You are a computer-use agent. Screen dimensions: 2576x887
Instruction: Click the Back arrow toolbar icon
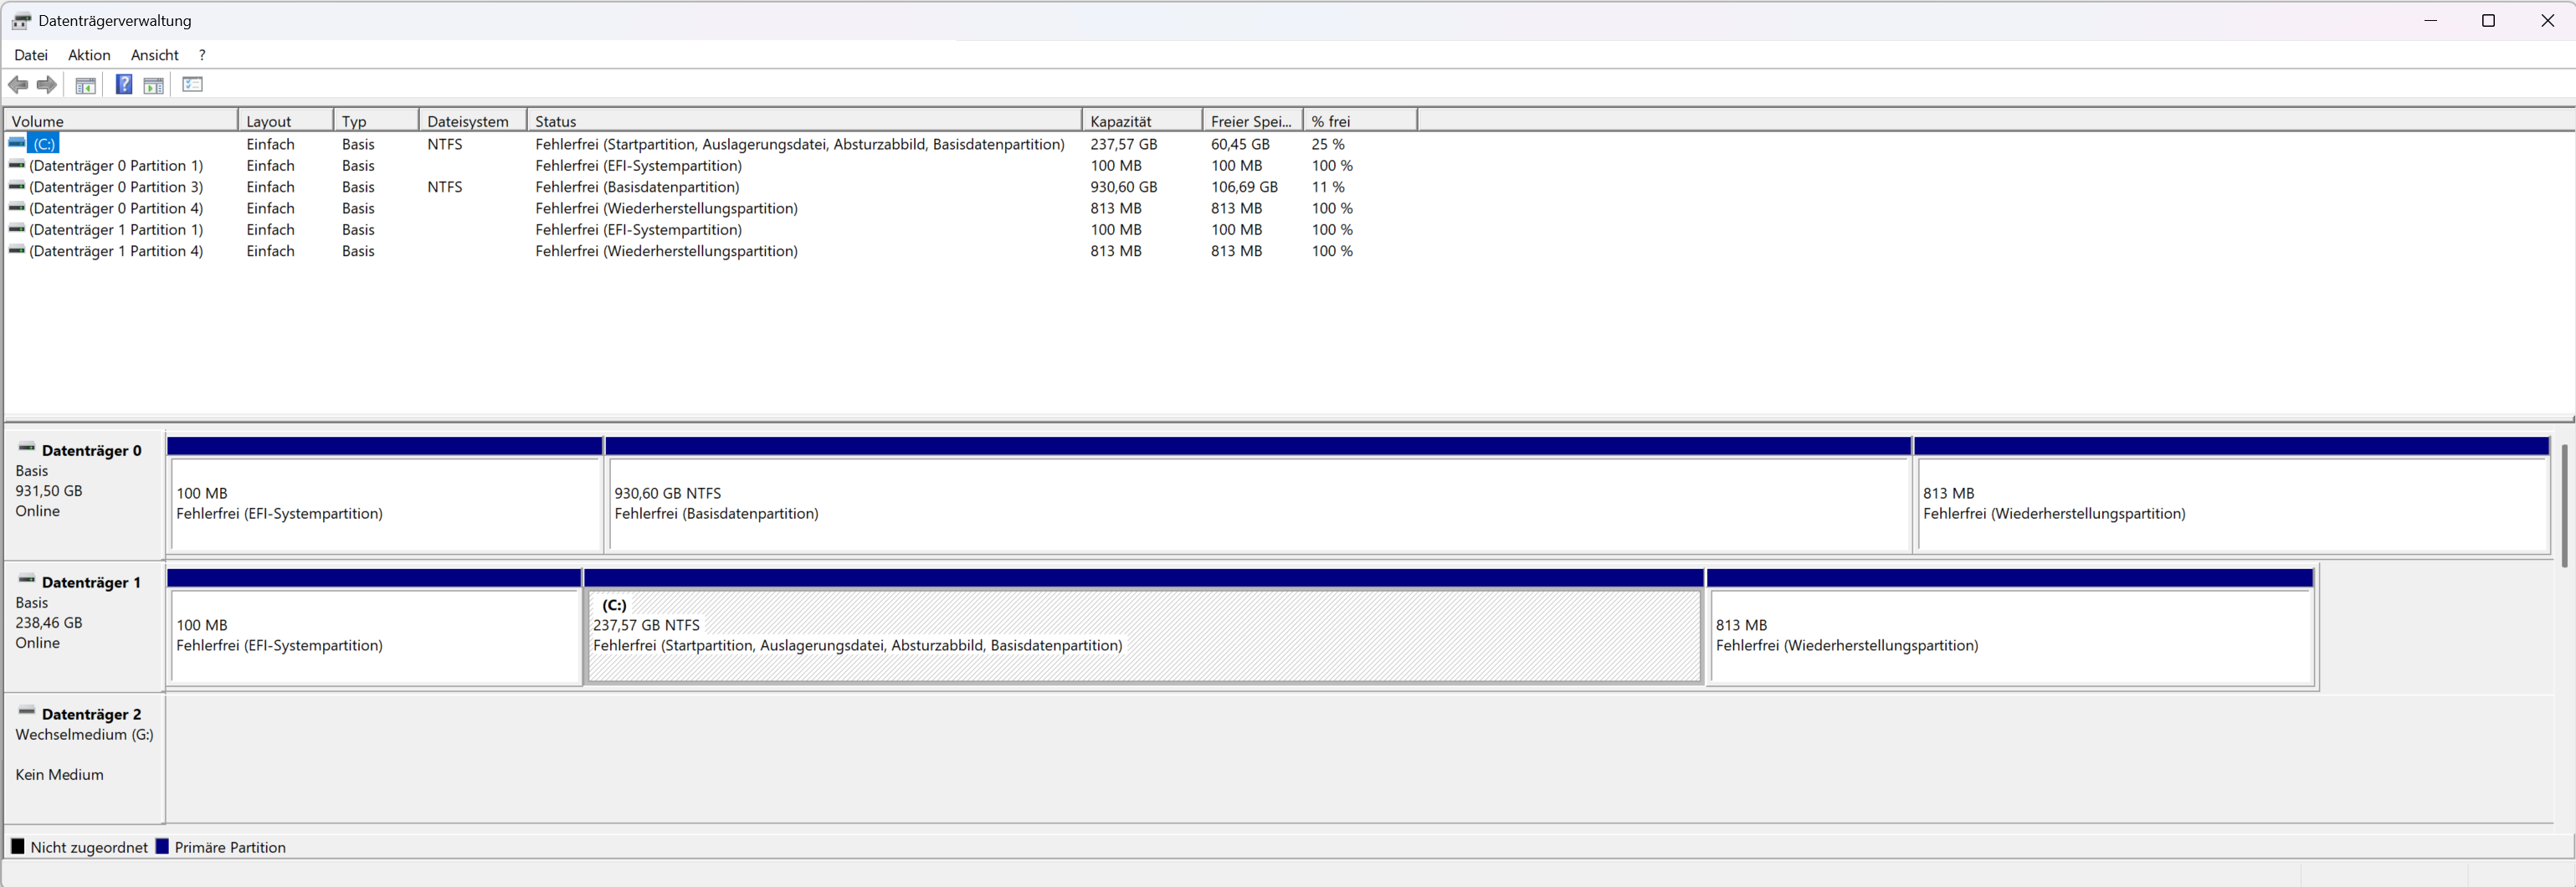(18, 85)
